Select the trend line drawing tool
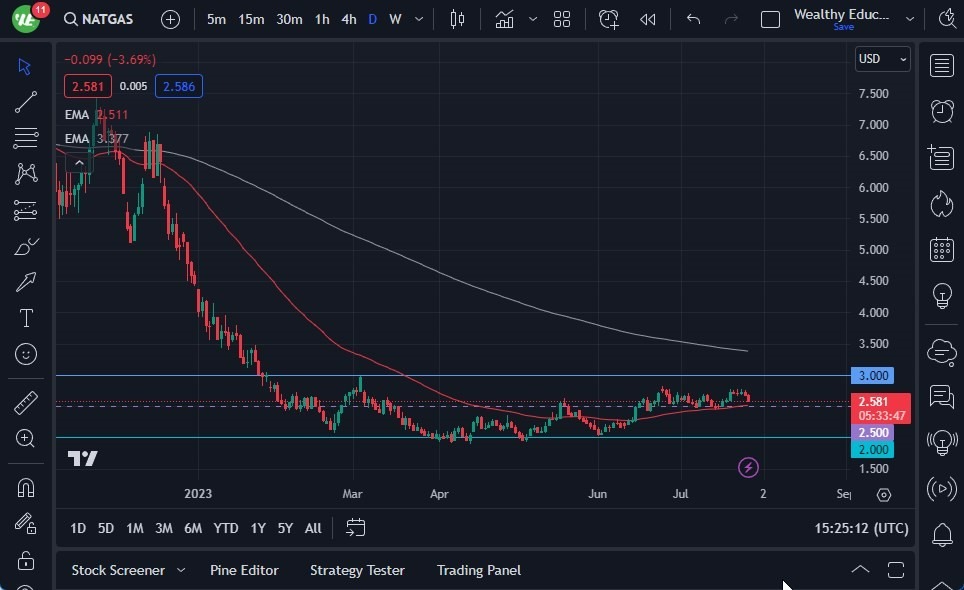 coord(26,102)
